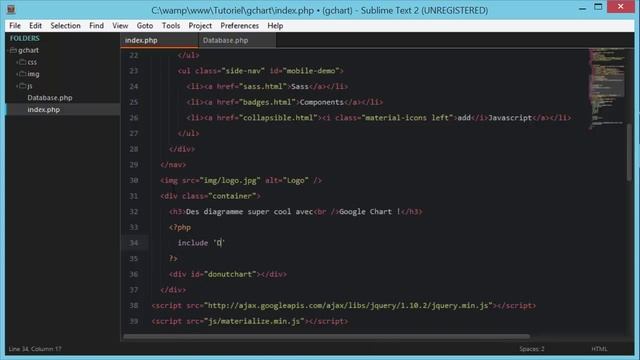
Task: Open the HTML syntax selector
Action: (x=599, y=349)
